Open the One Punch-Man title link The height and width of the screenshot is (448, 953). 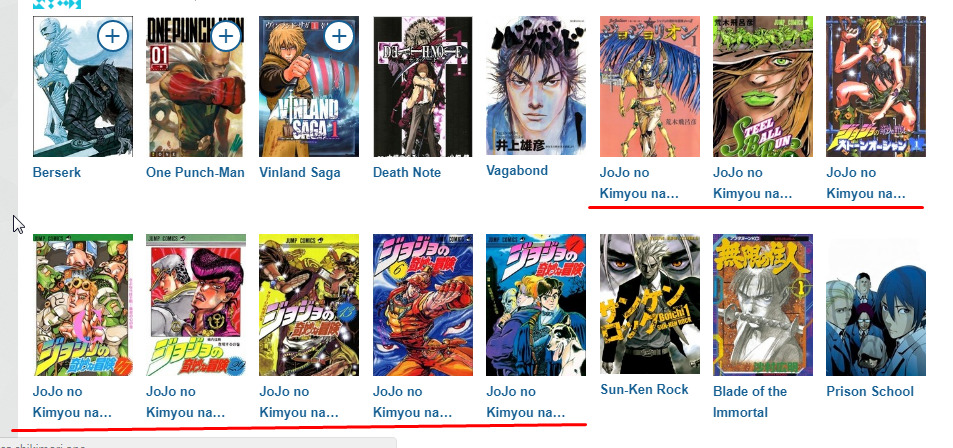click(195, 173)
